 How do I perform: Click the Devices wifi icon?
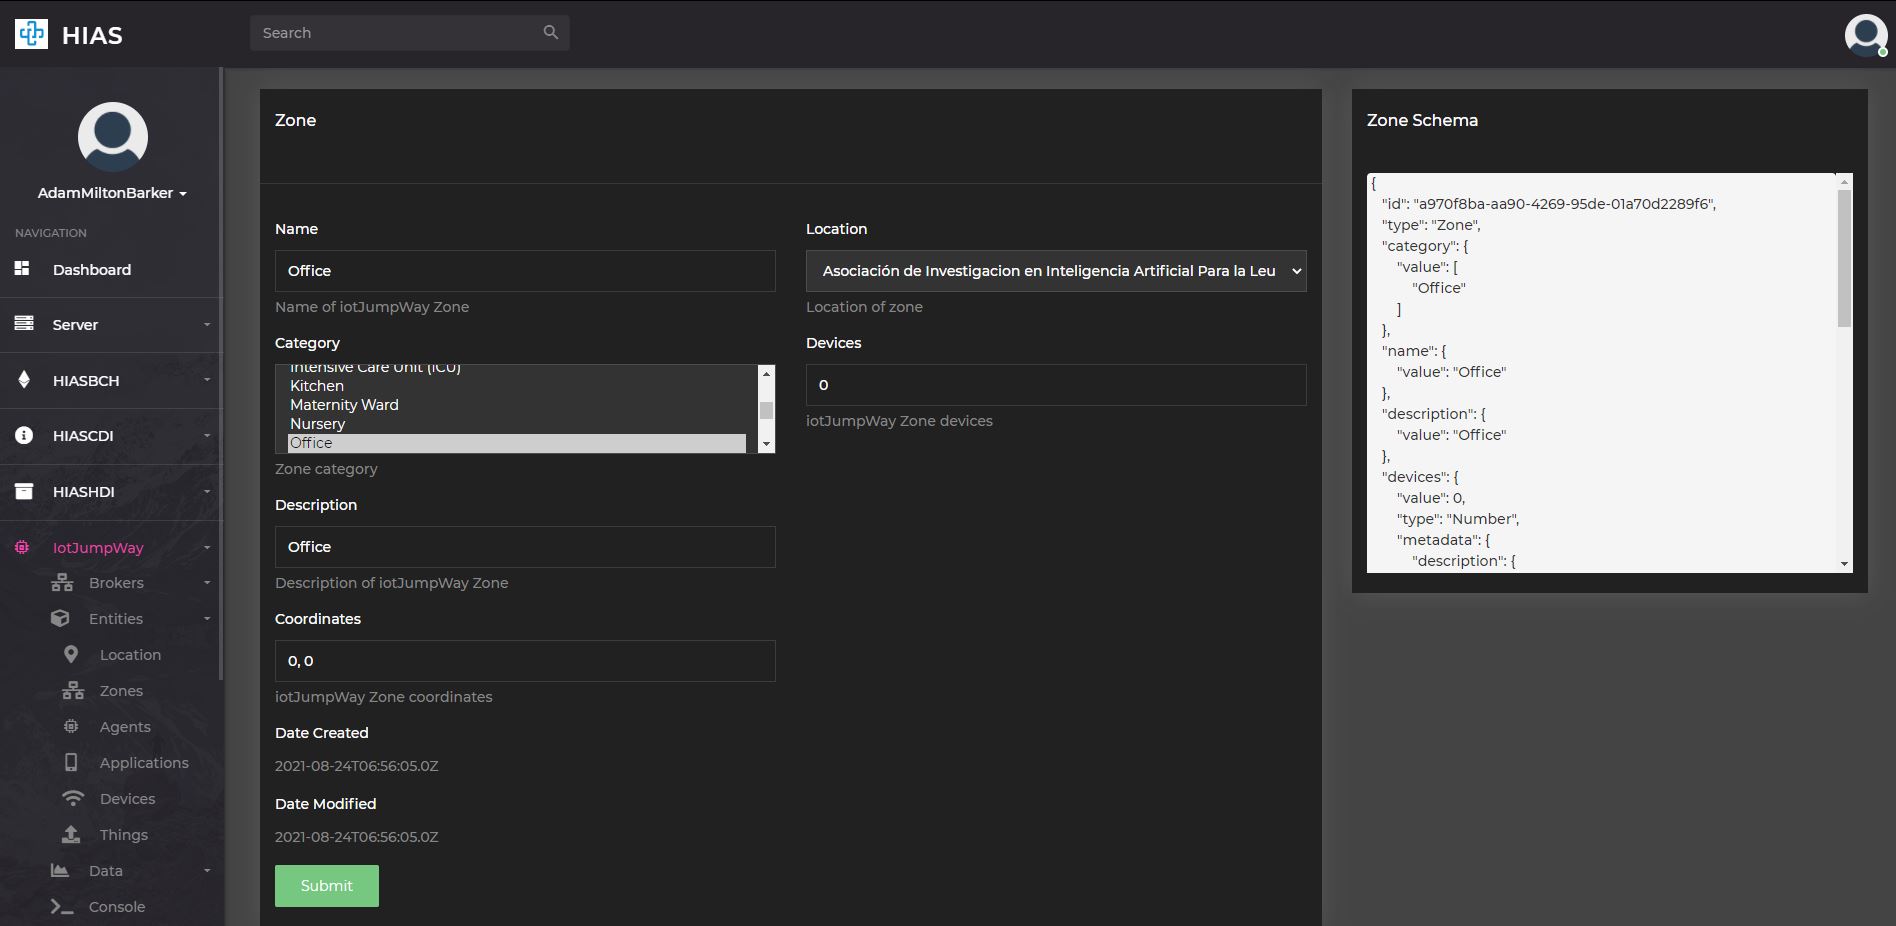tap(73, 798)
